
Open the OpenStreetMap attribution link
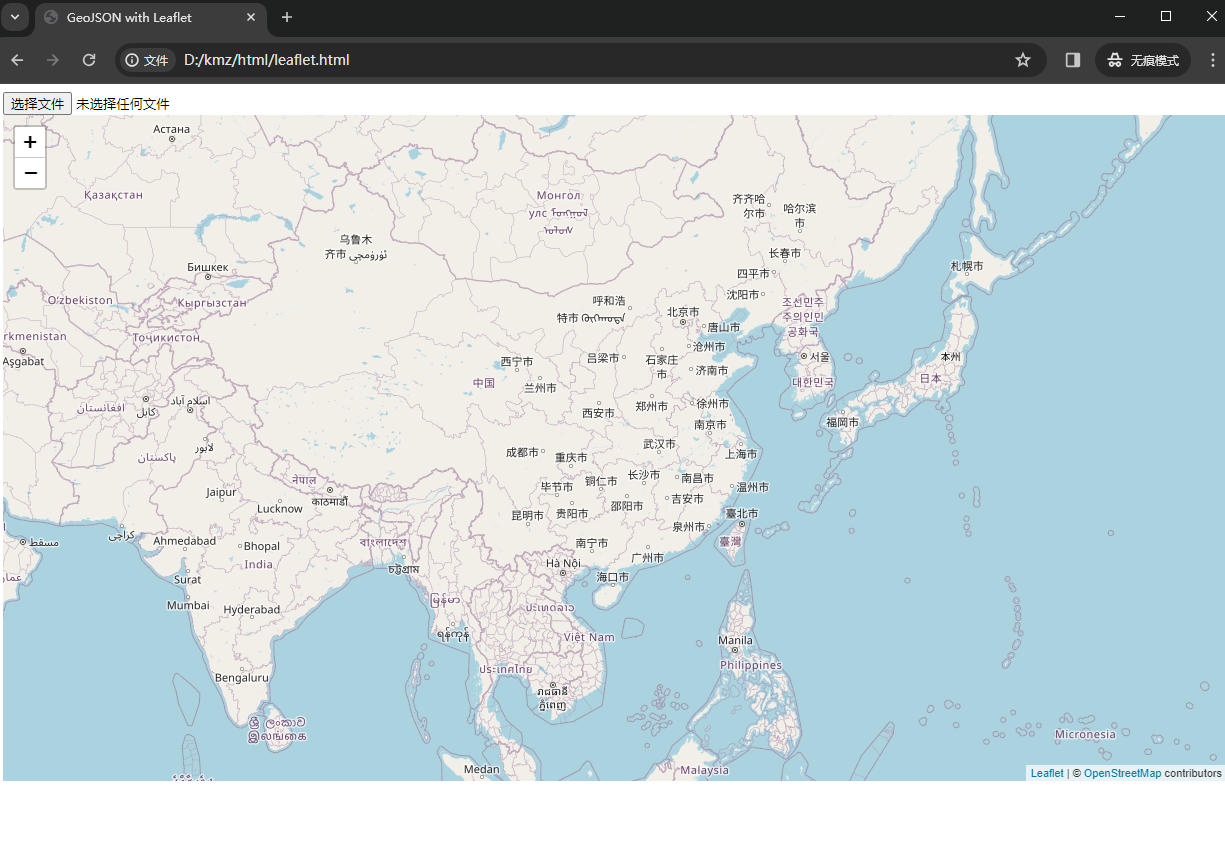(1122, 772)
